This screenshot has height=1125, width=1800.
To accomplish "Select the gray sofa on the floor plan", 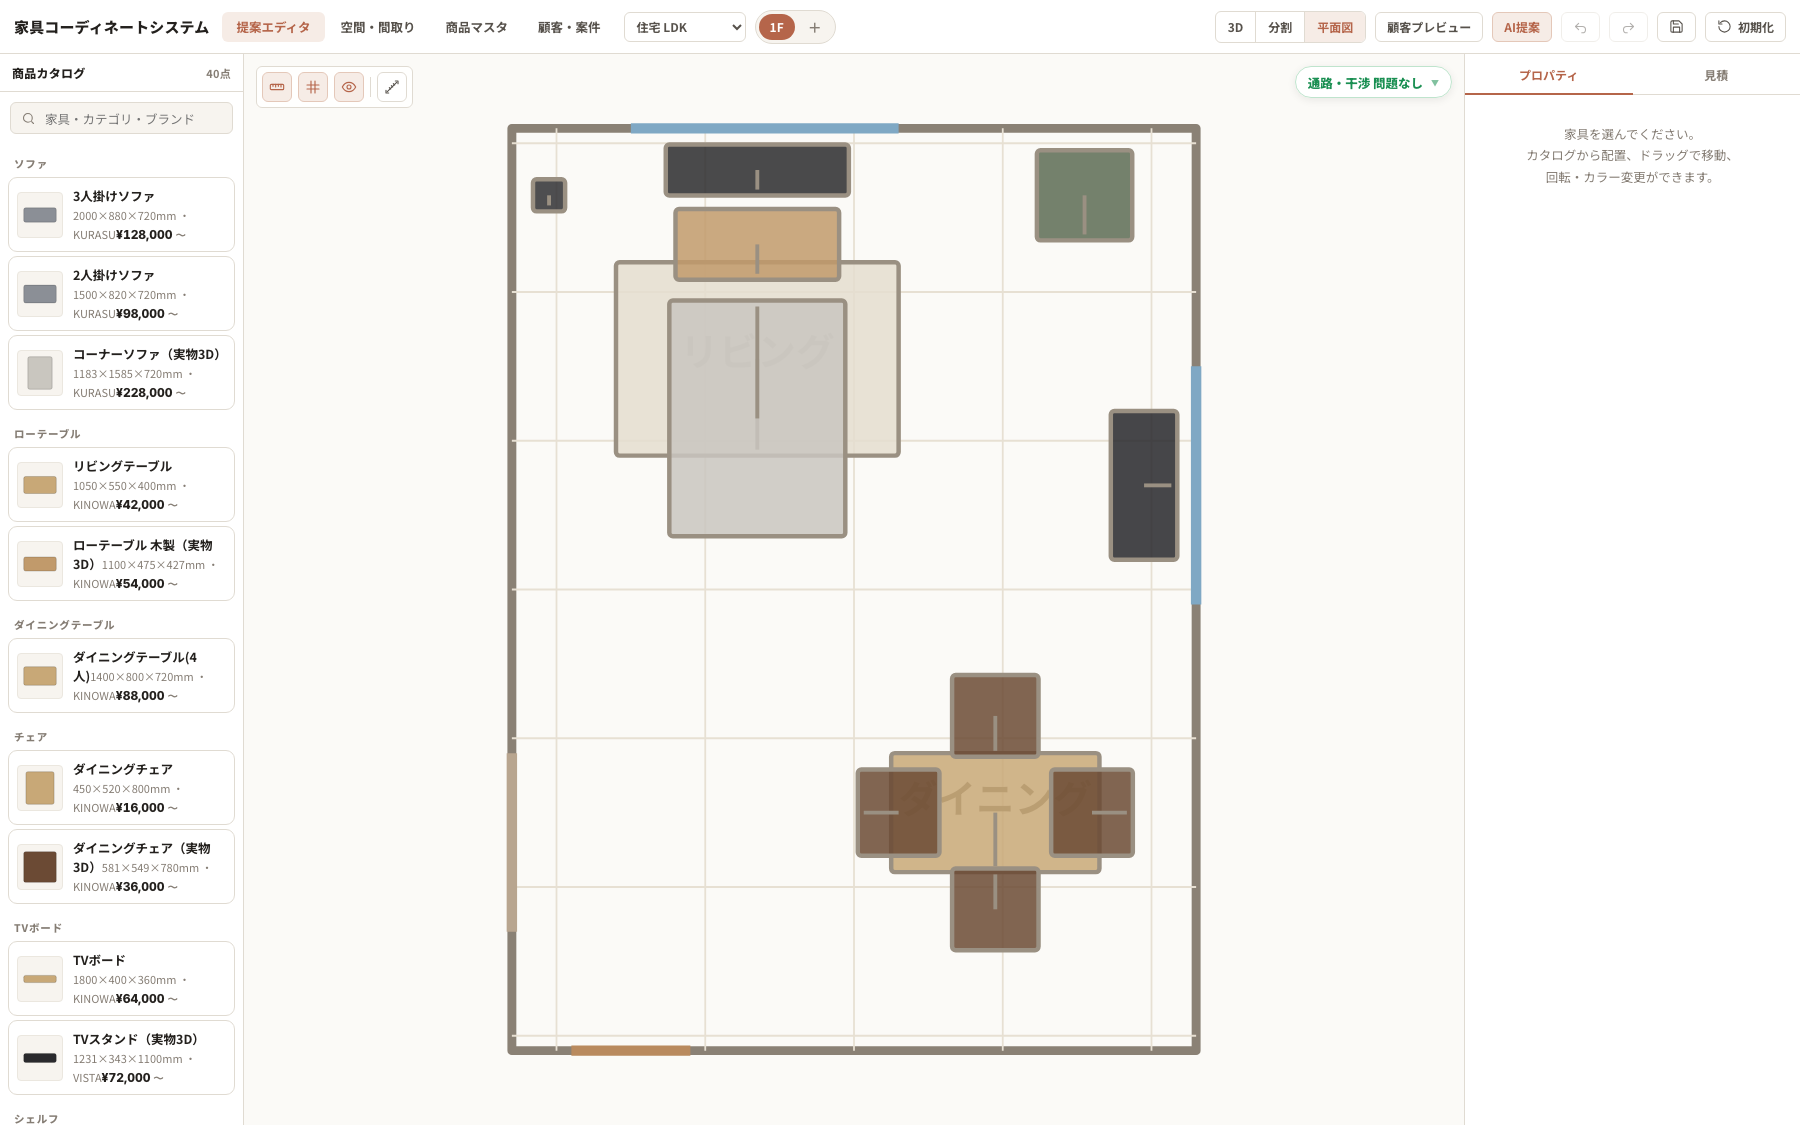I will (x=757, y=418).
